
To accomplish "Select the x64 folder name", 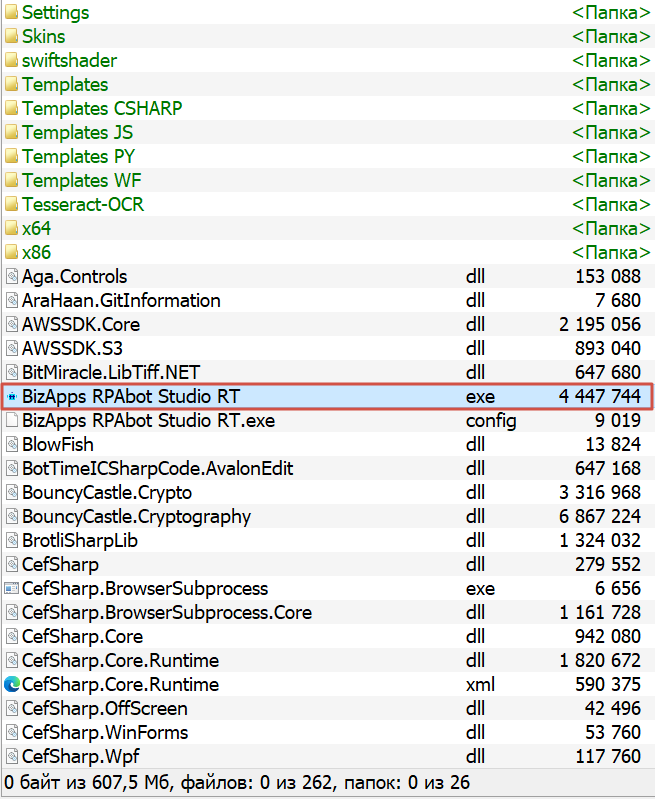I will pyautogui.click(x=37, y=228).
